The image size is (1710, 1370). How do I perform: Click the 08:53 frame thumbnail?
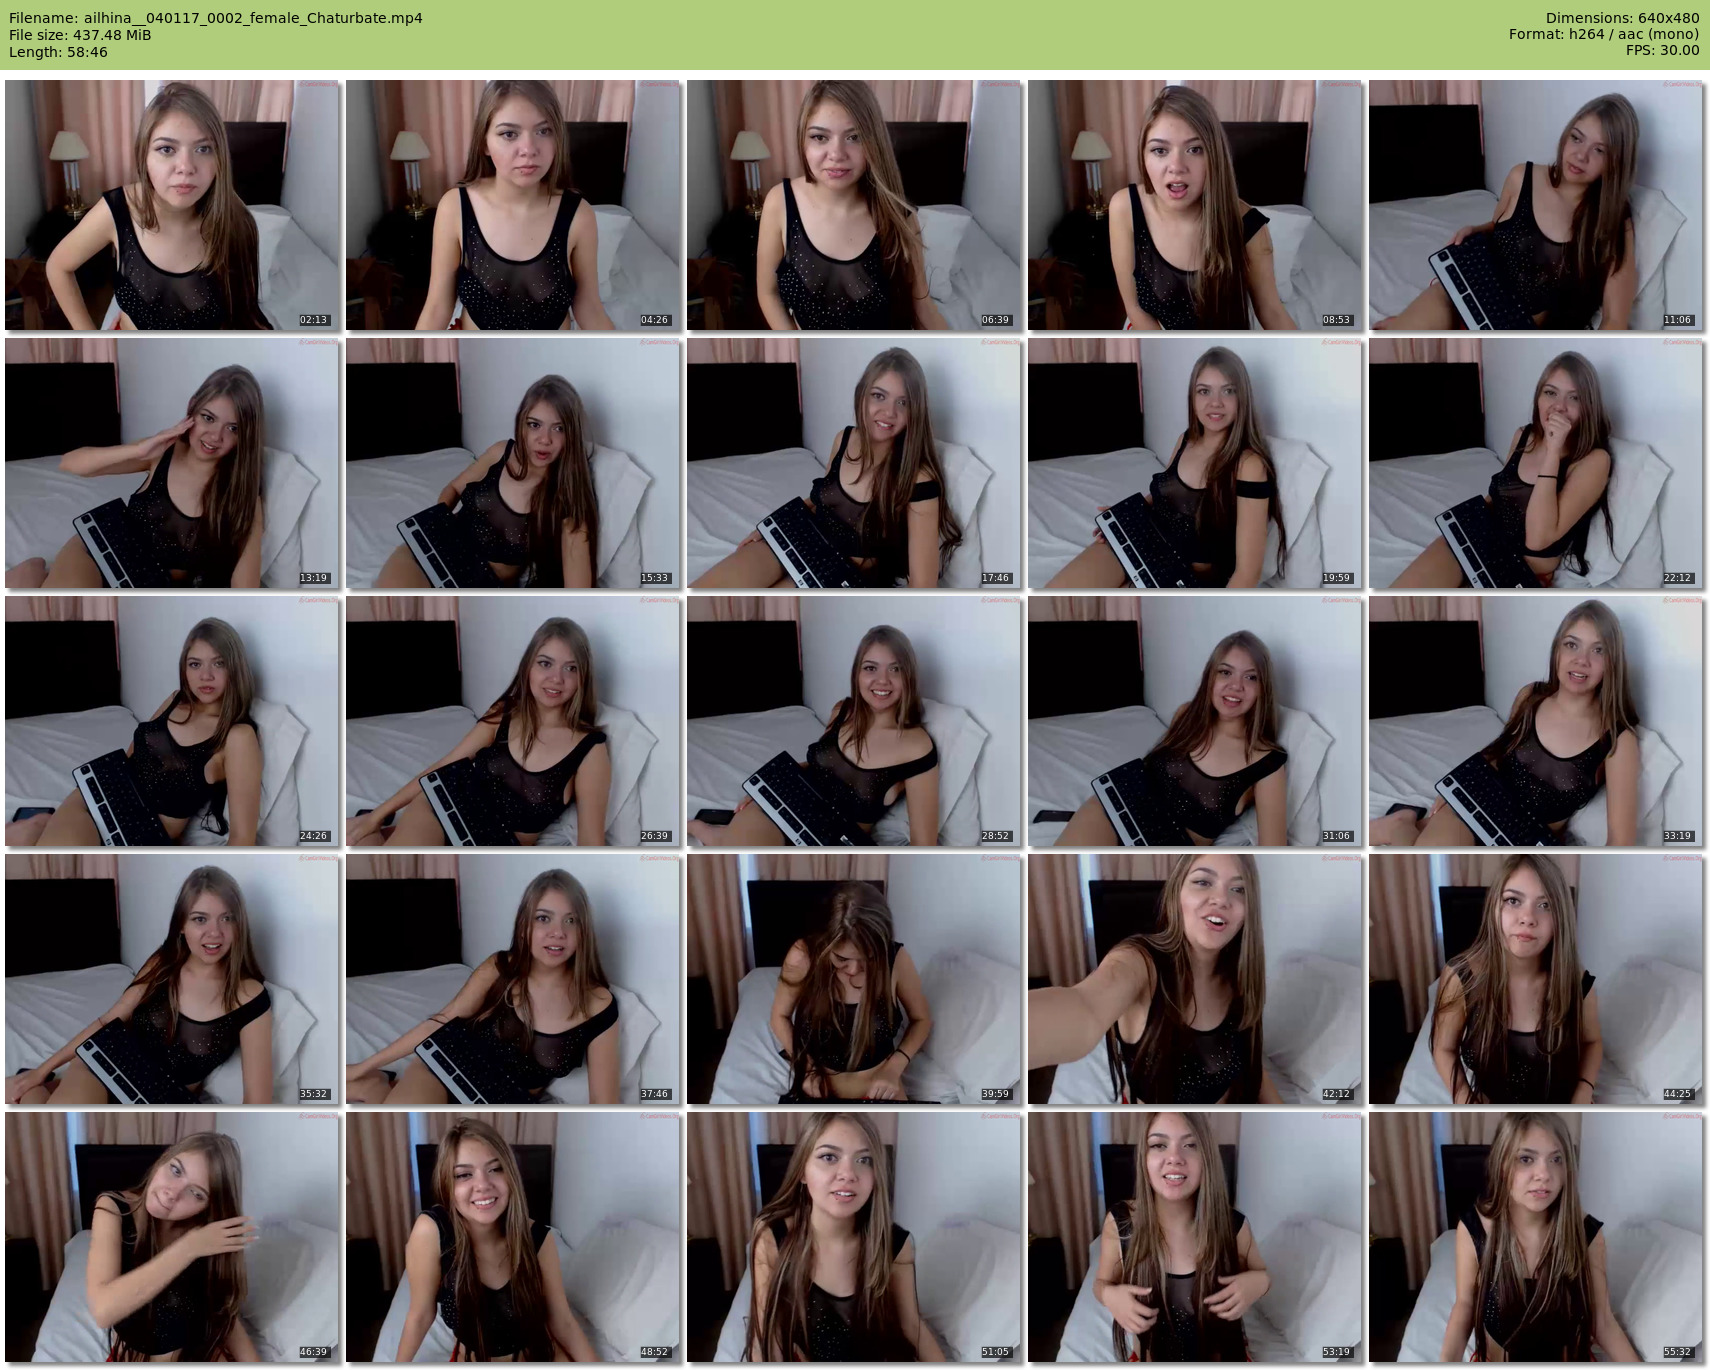point(1195,205)
